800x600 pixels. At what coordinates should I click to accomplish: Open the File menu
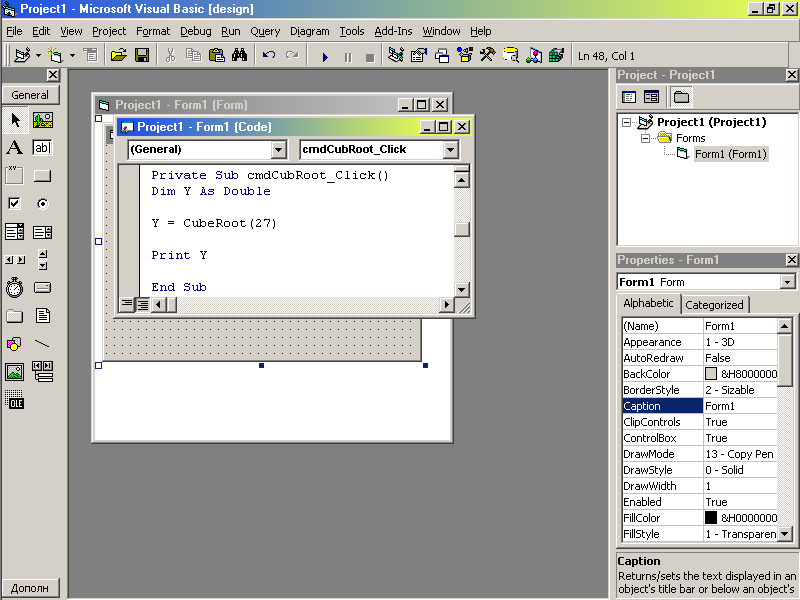click(x=14, y=31)
